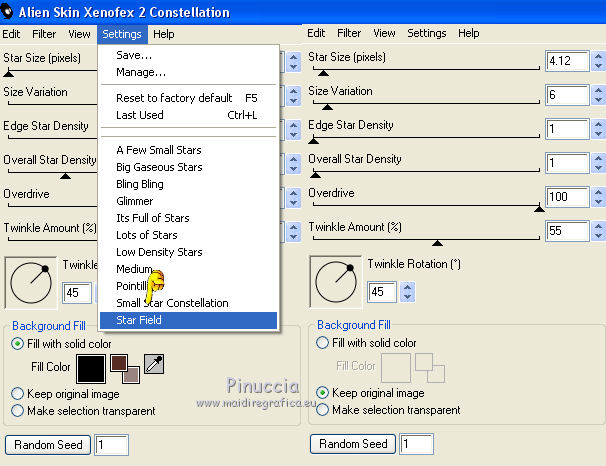Click Twinkle Amount value field showing 55
This screenshot has height=466, width=606.
tap(567, 231)
